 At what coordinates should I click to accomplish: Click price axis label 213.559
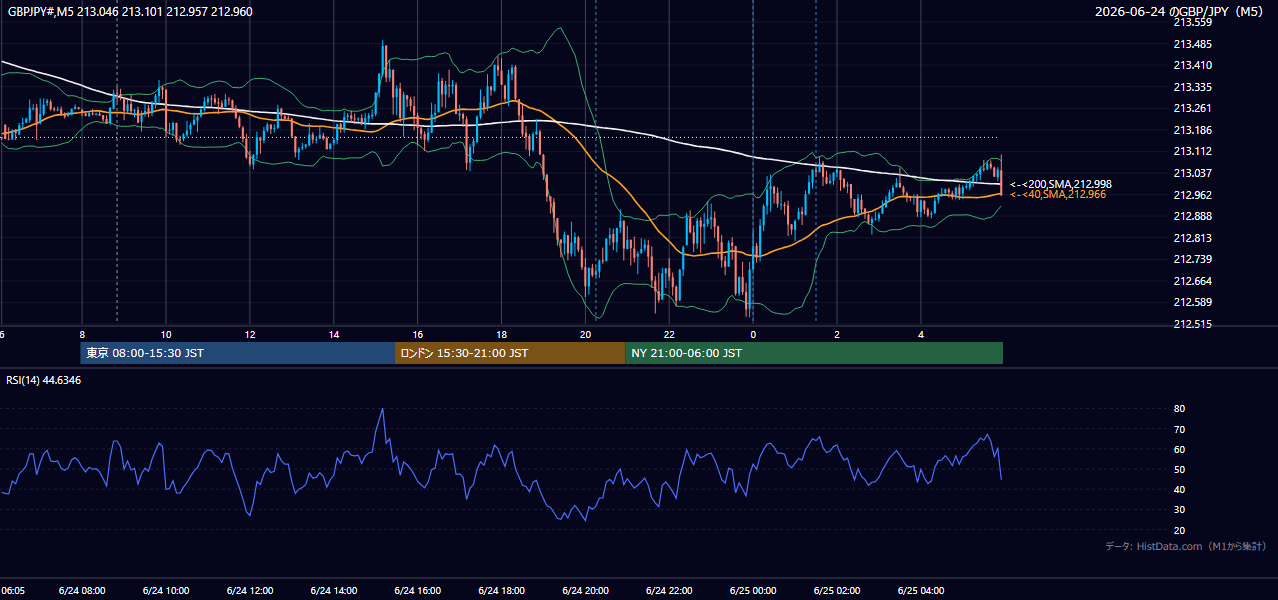1192,22
